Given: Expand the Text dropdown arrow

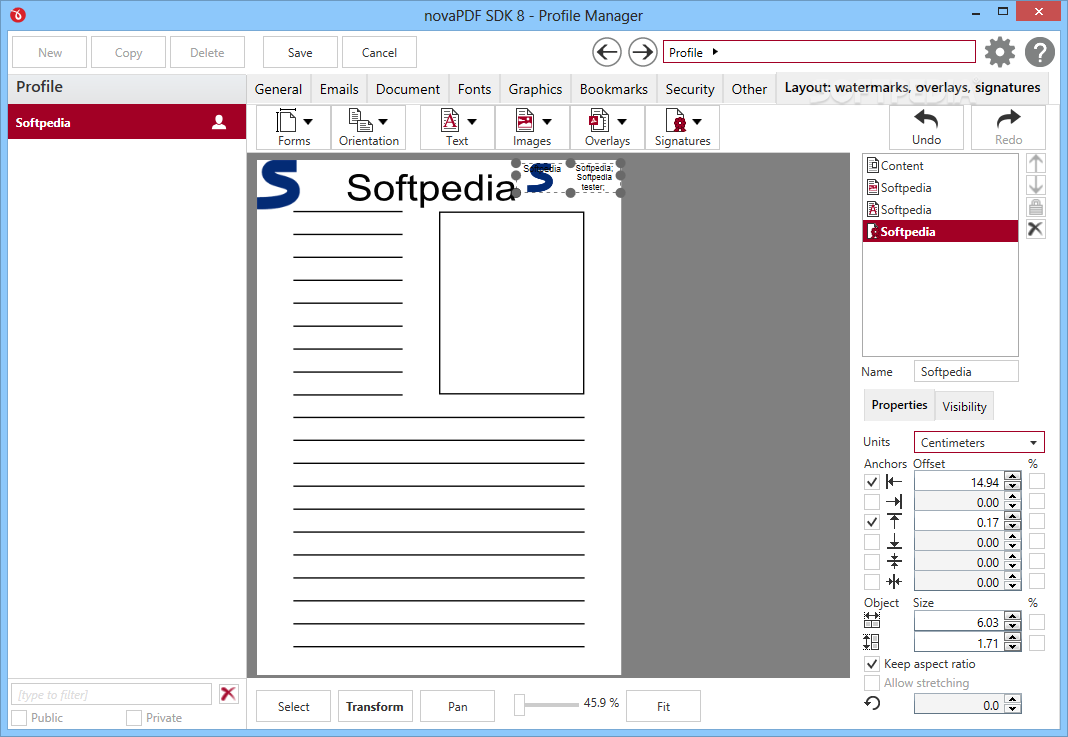Looking at the screenshot, I should click(472, 122).
